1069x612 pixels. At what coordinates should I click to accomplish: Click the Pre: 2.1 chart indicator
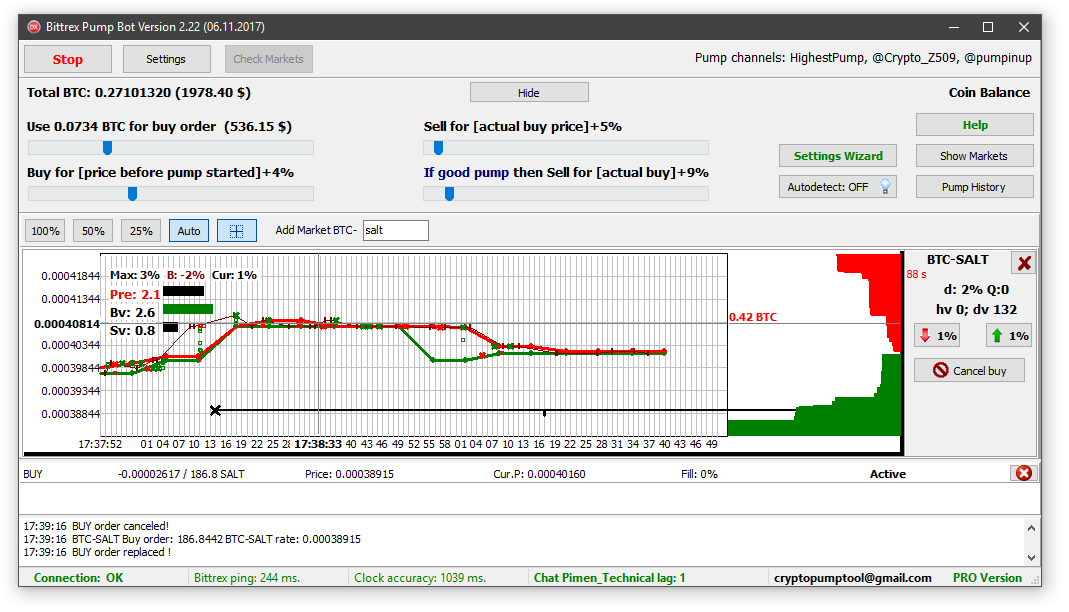pos(135,294)
